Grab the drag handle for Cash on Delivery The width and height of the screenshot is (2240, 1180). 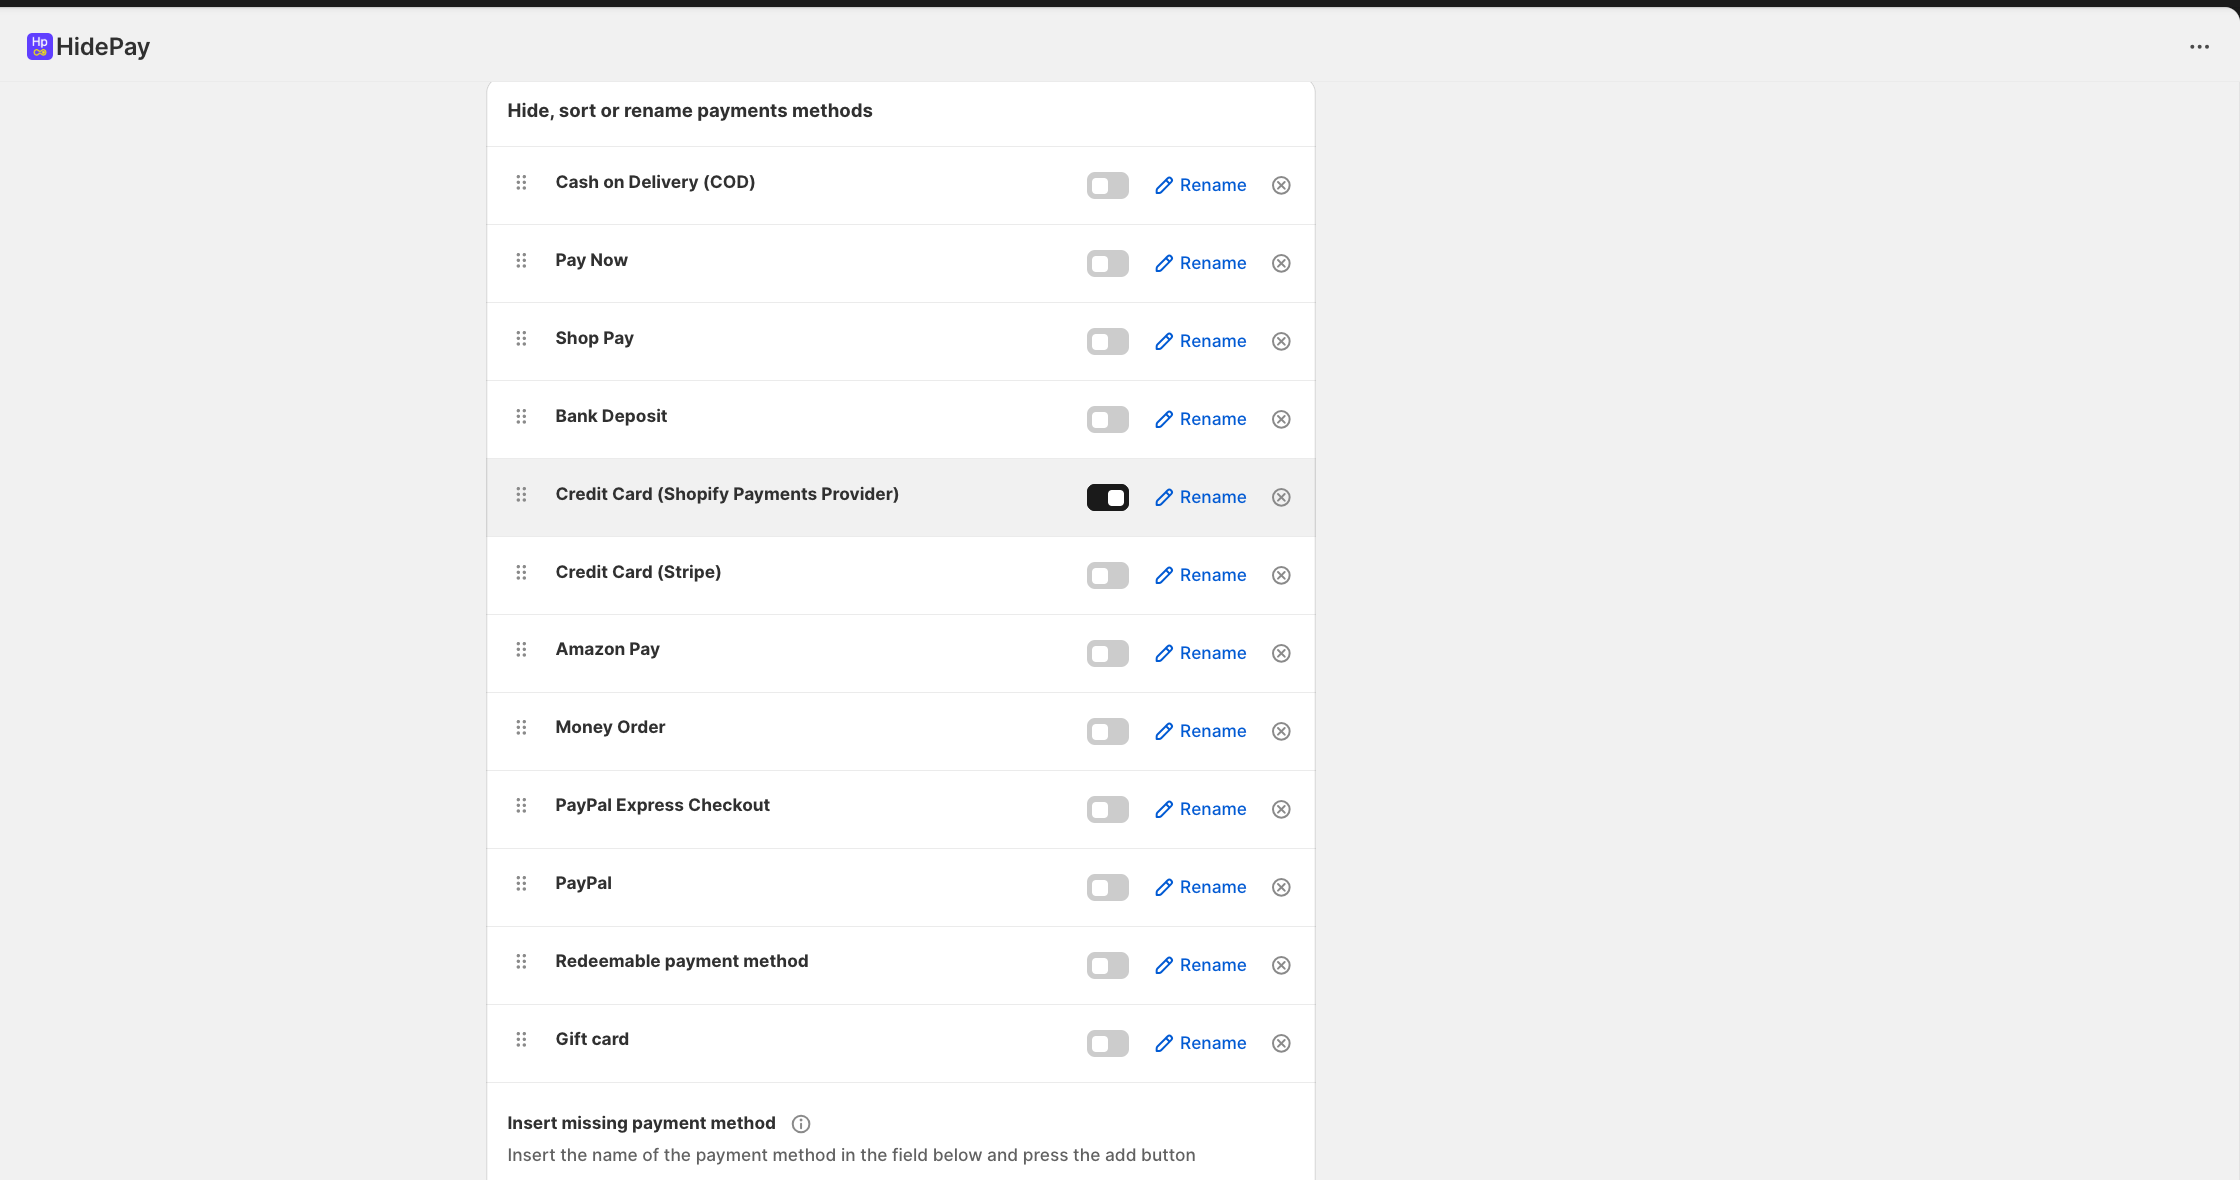point(521,182)
